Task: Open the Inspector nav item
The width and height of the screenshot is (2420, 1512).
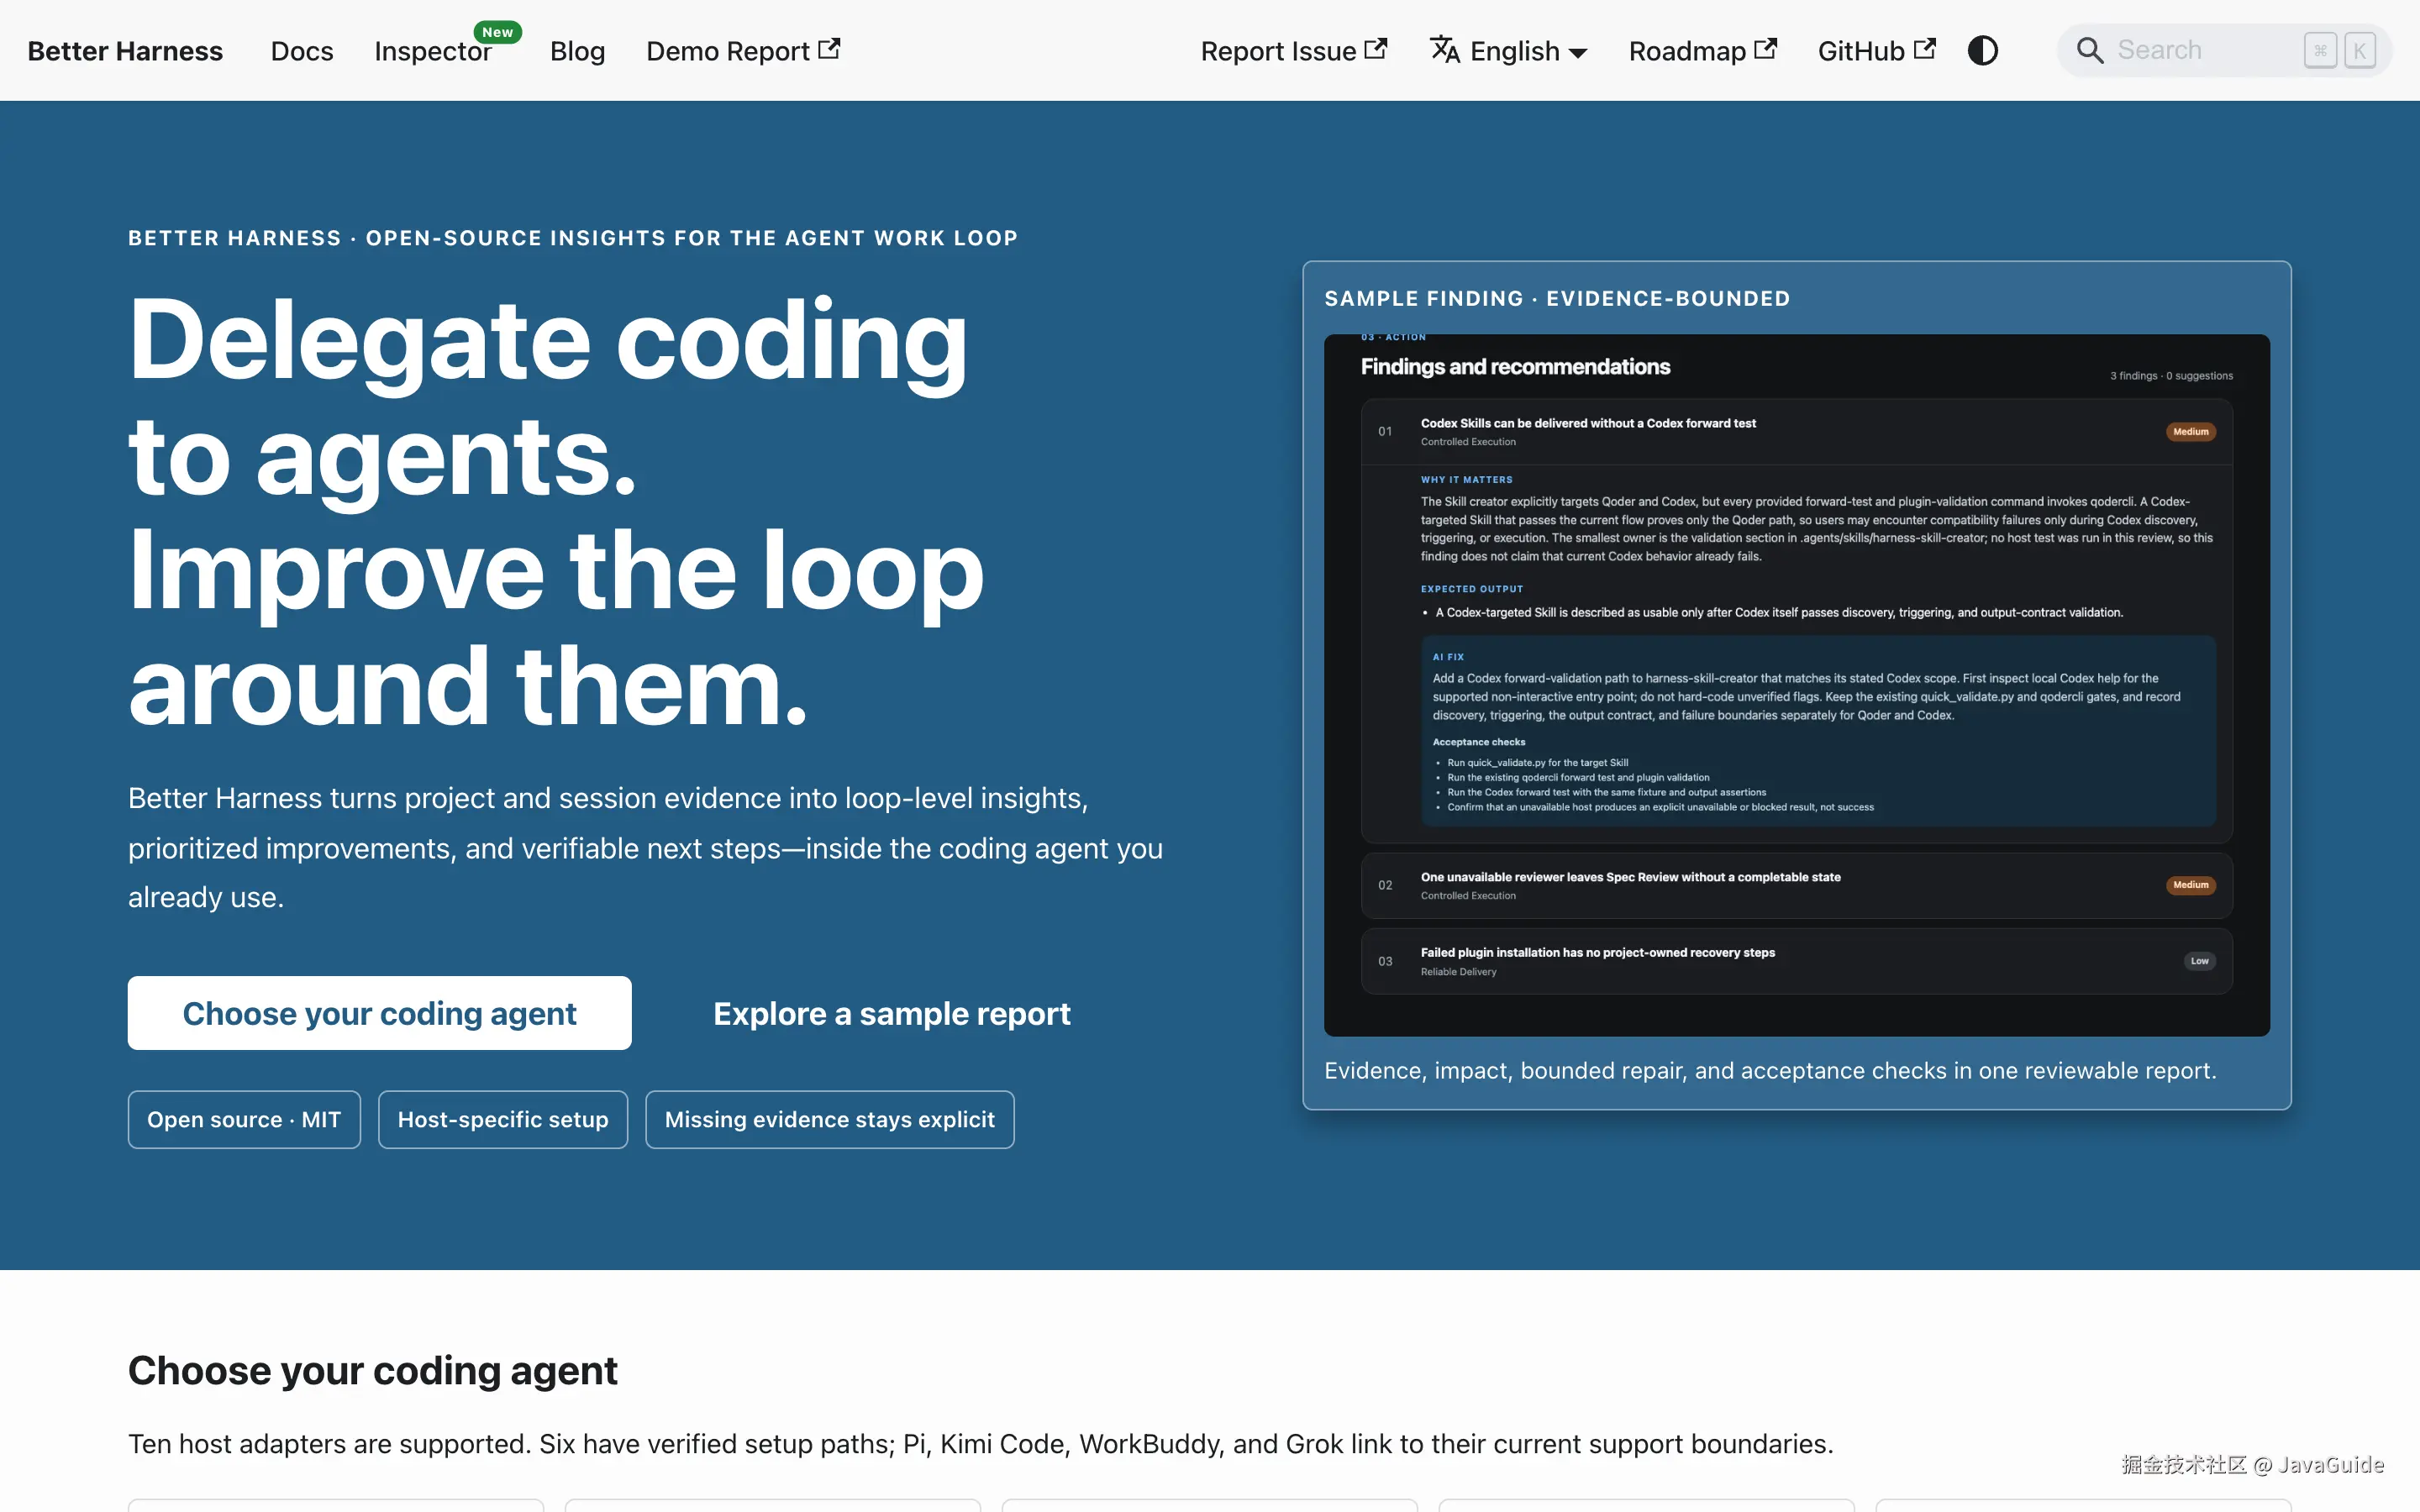Action: coord(433,50)
